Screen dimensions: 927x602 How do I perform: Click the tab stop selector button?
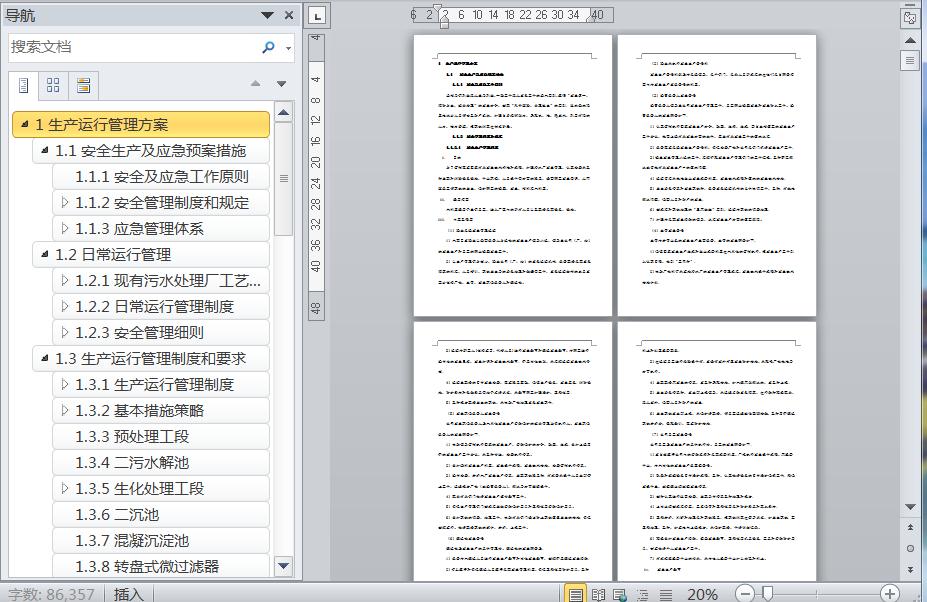317,16
